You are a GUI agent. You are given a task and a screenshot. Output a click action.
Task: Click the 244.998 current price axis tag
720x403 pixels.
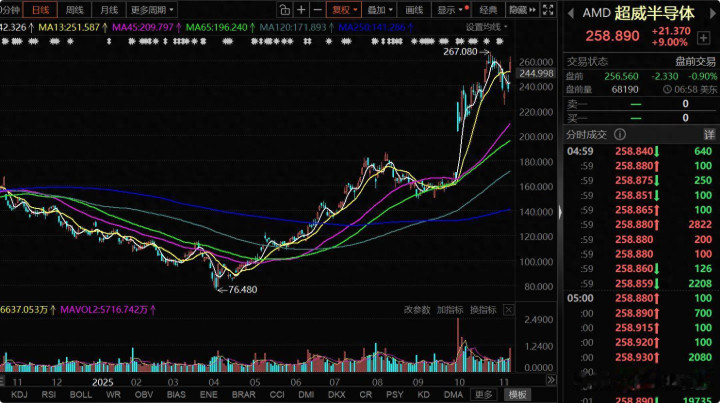tap(536, 73)
